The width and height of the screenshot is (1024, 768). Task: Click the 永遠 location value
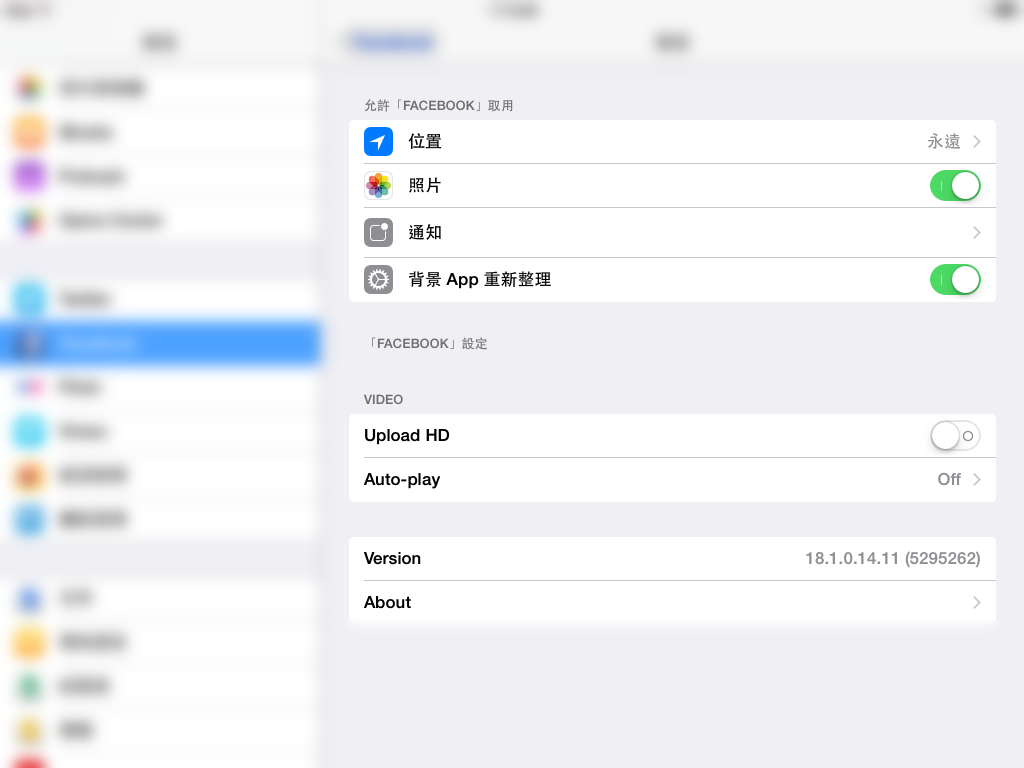click(x=944, y=142)
